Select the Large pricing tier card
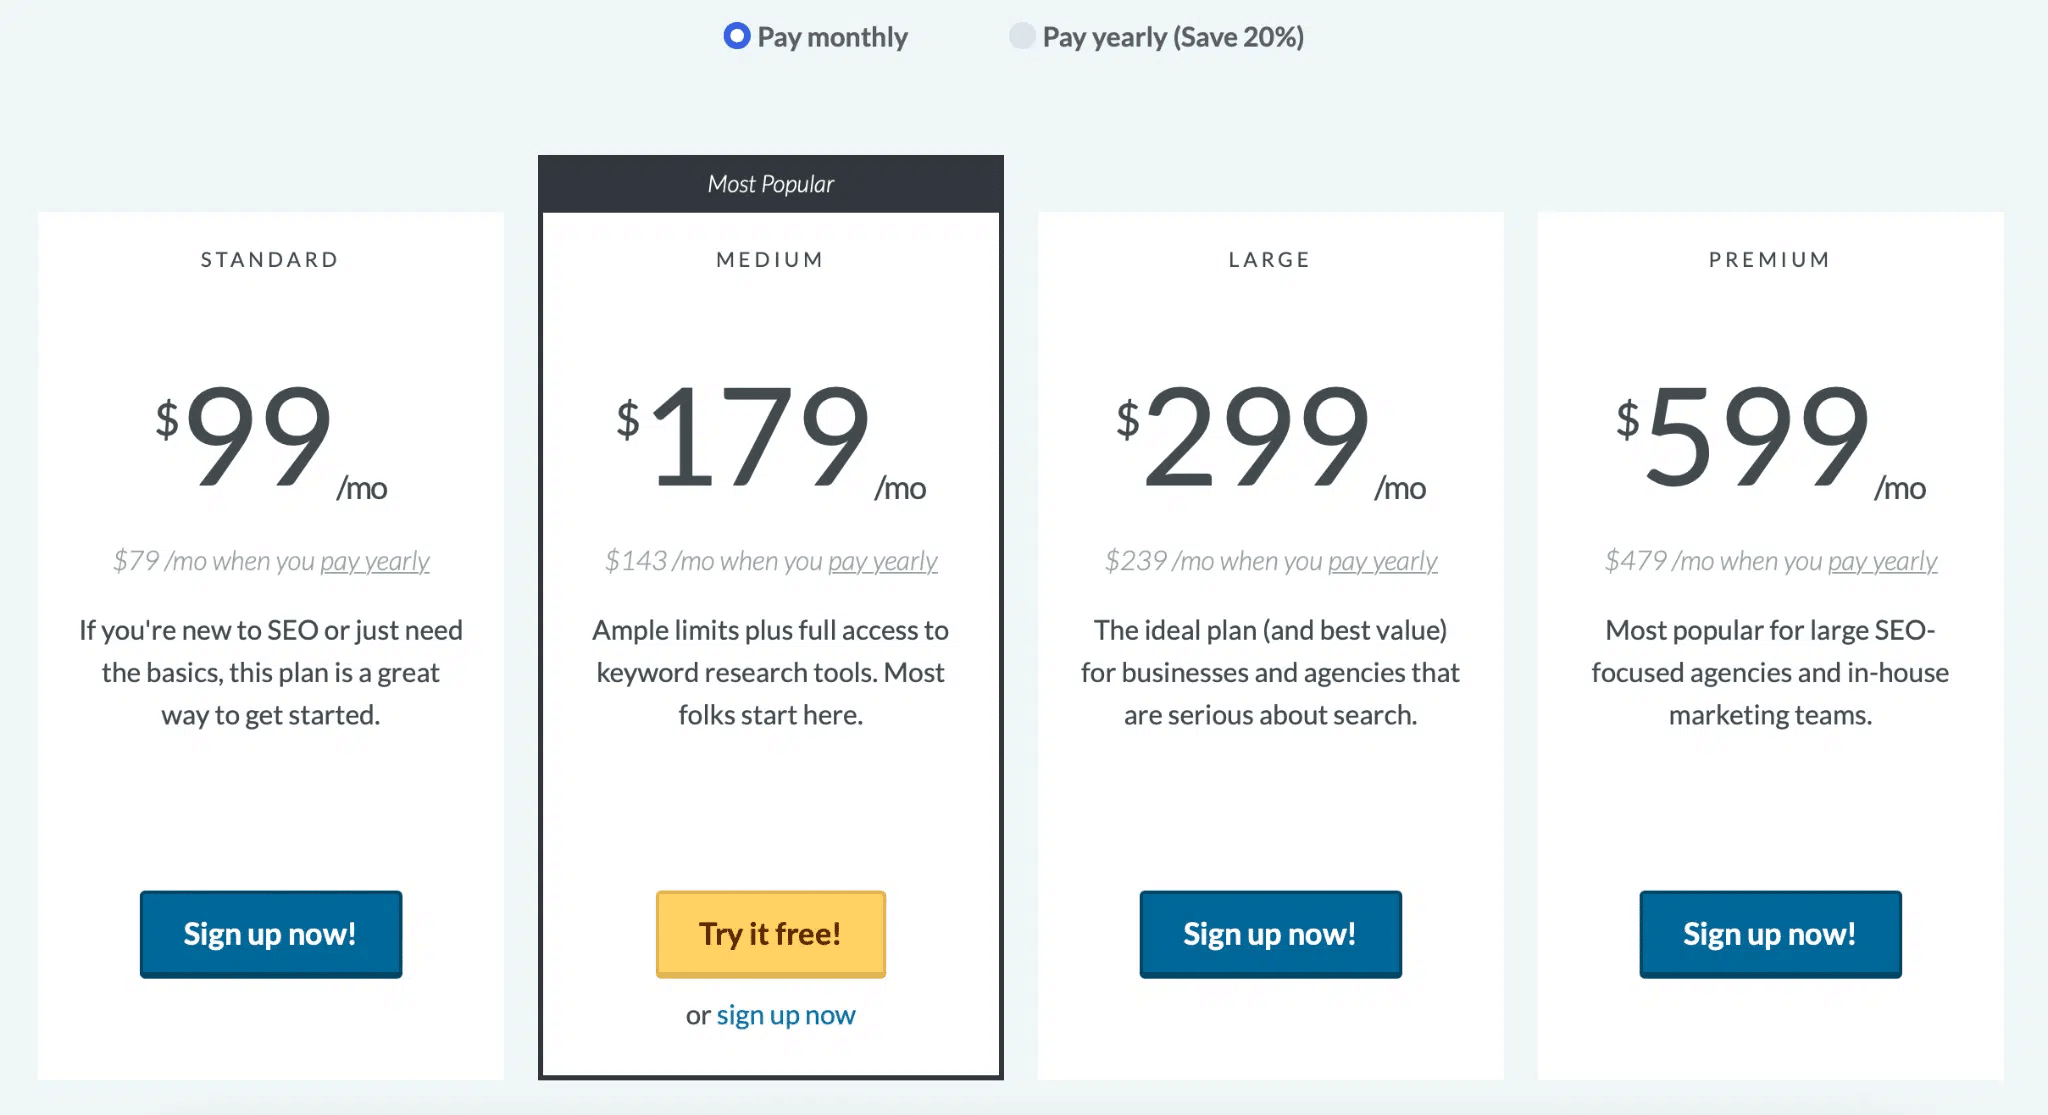 tap(1270, 618)
